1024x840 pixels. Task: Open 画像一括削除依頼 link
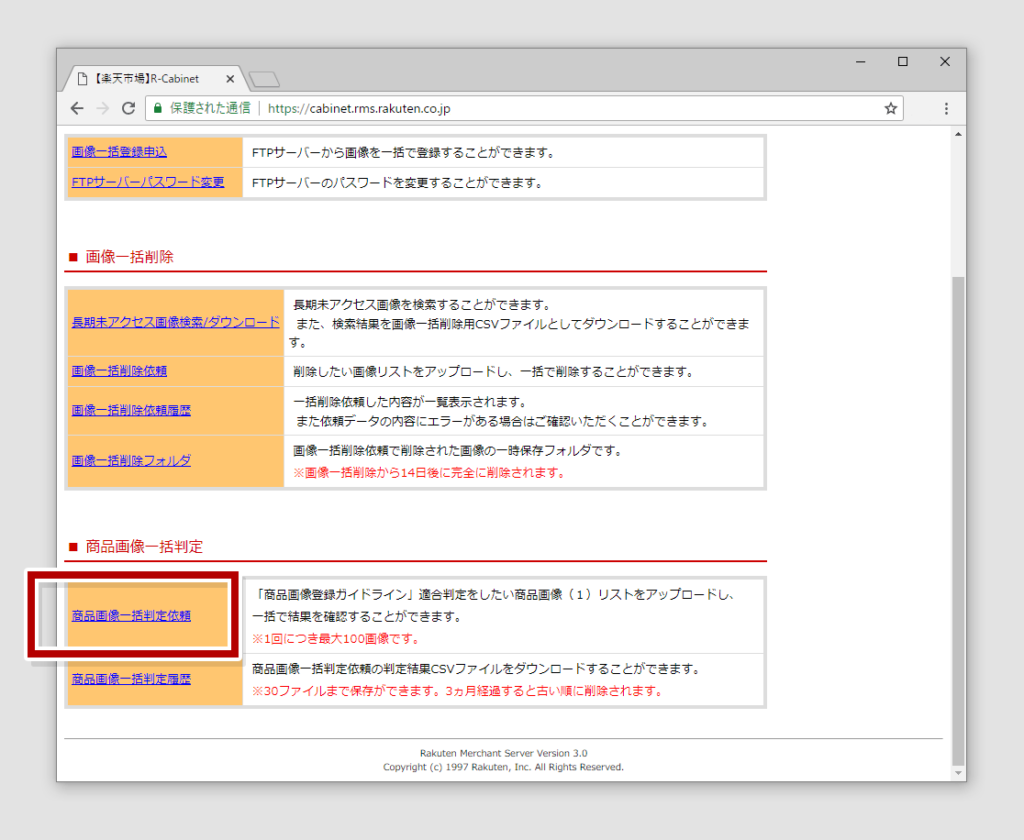120,370
